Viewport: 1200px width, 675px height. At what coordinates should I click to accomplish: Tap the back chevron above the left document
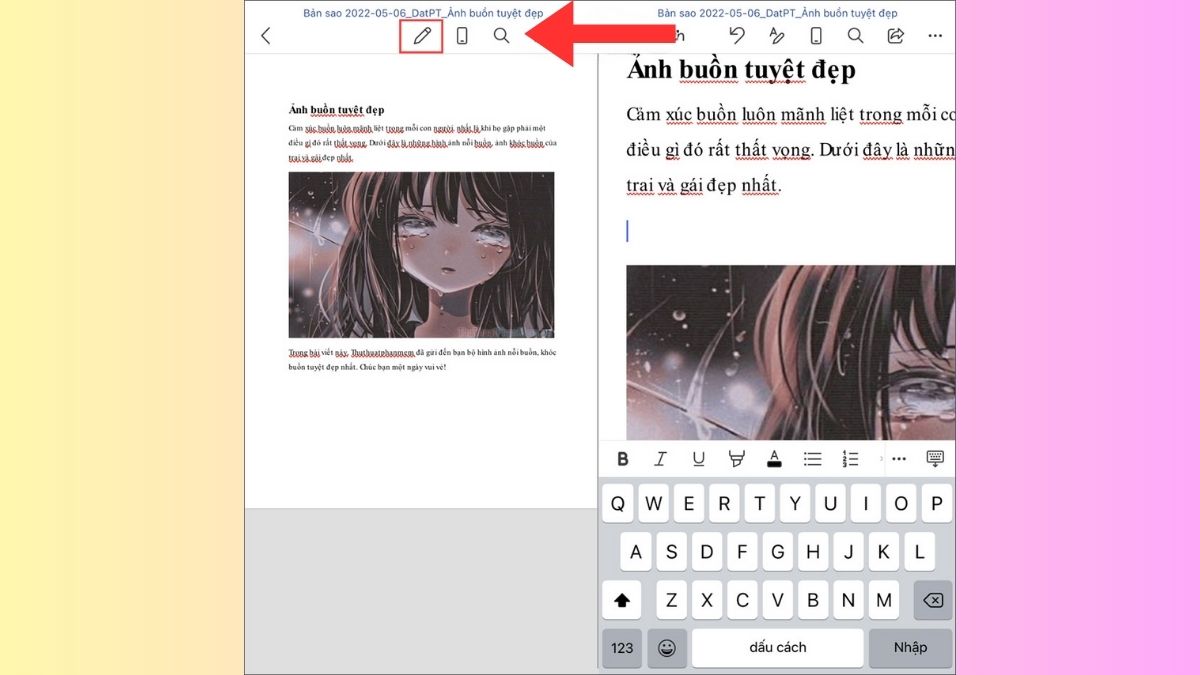[264, 35]
